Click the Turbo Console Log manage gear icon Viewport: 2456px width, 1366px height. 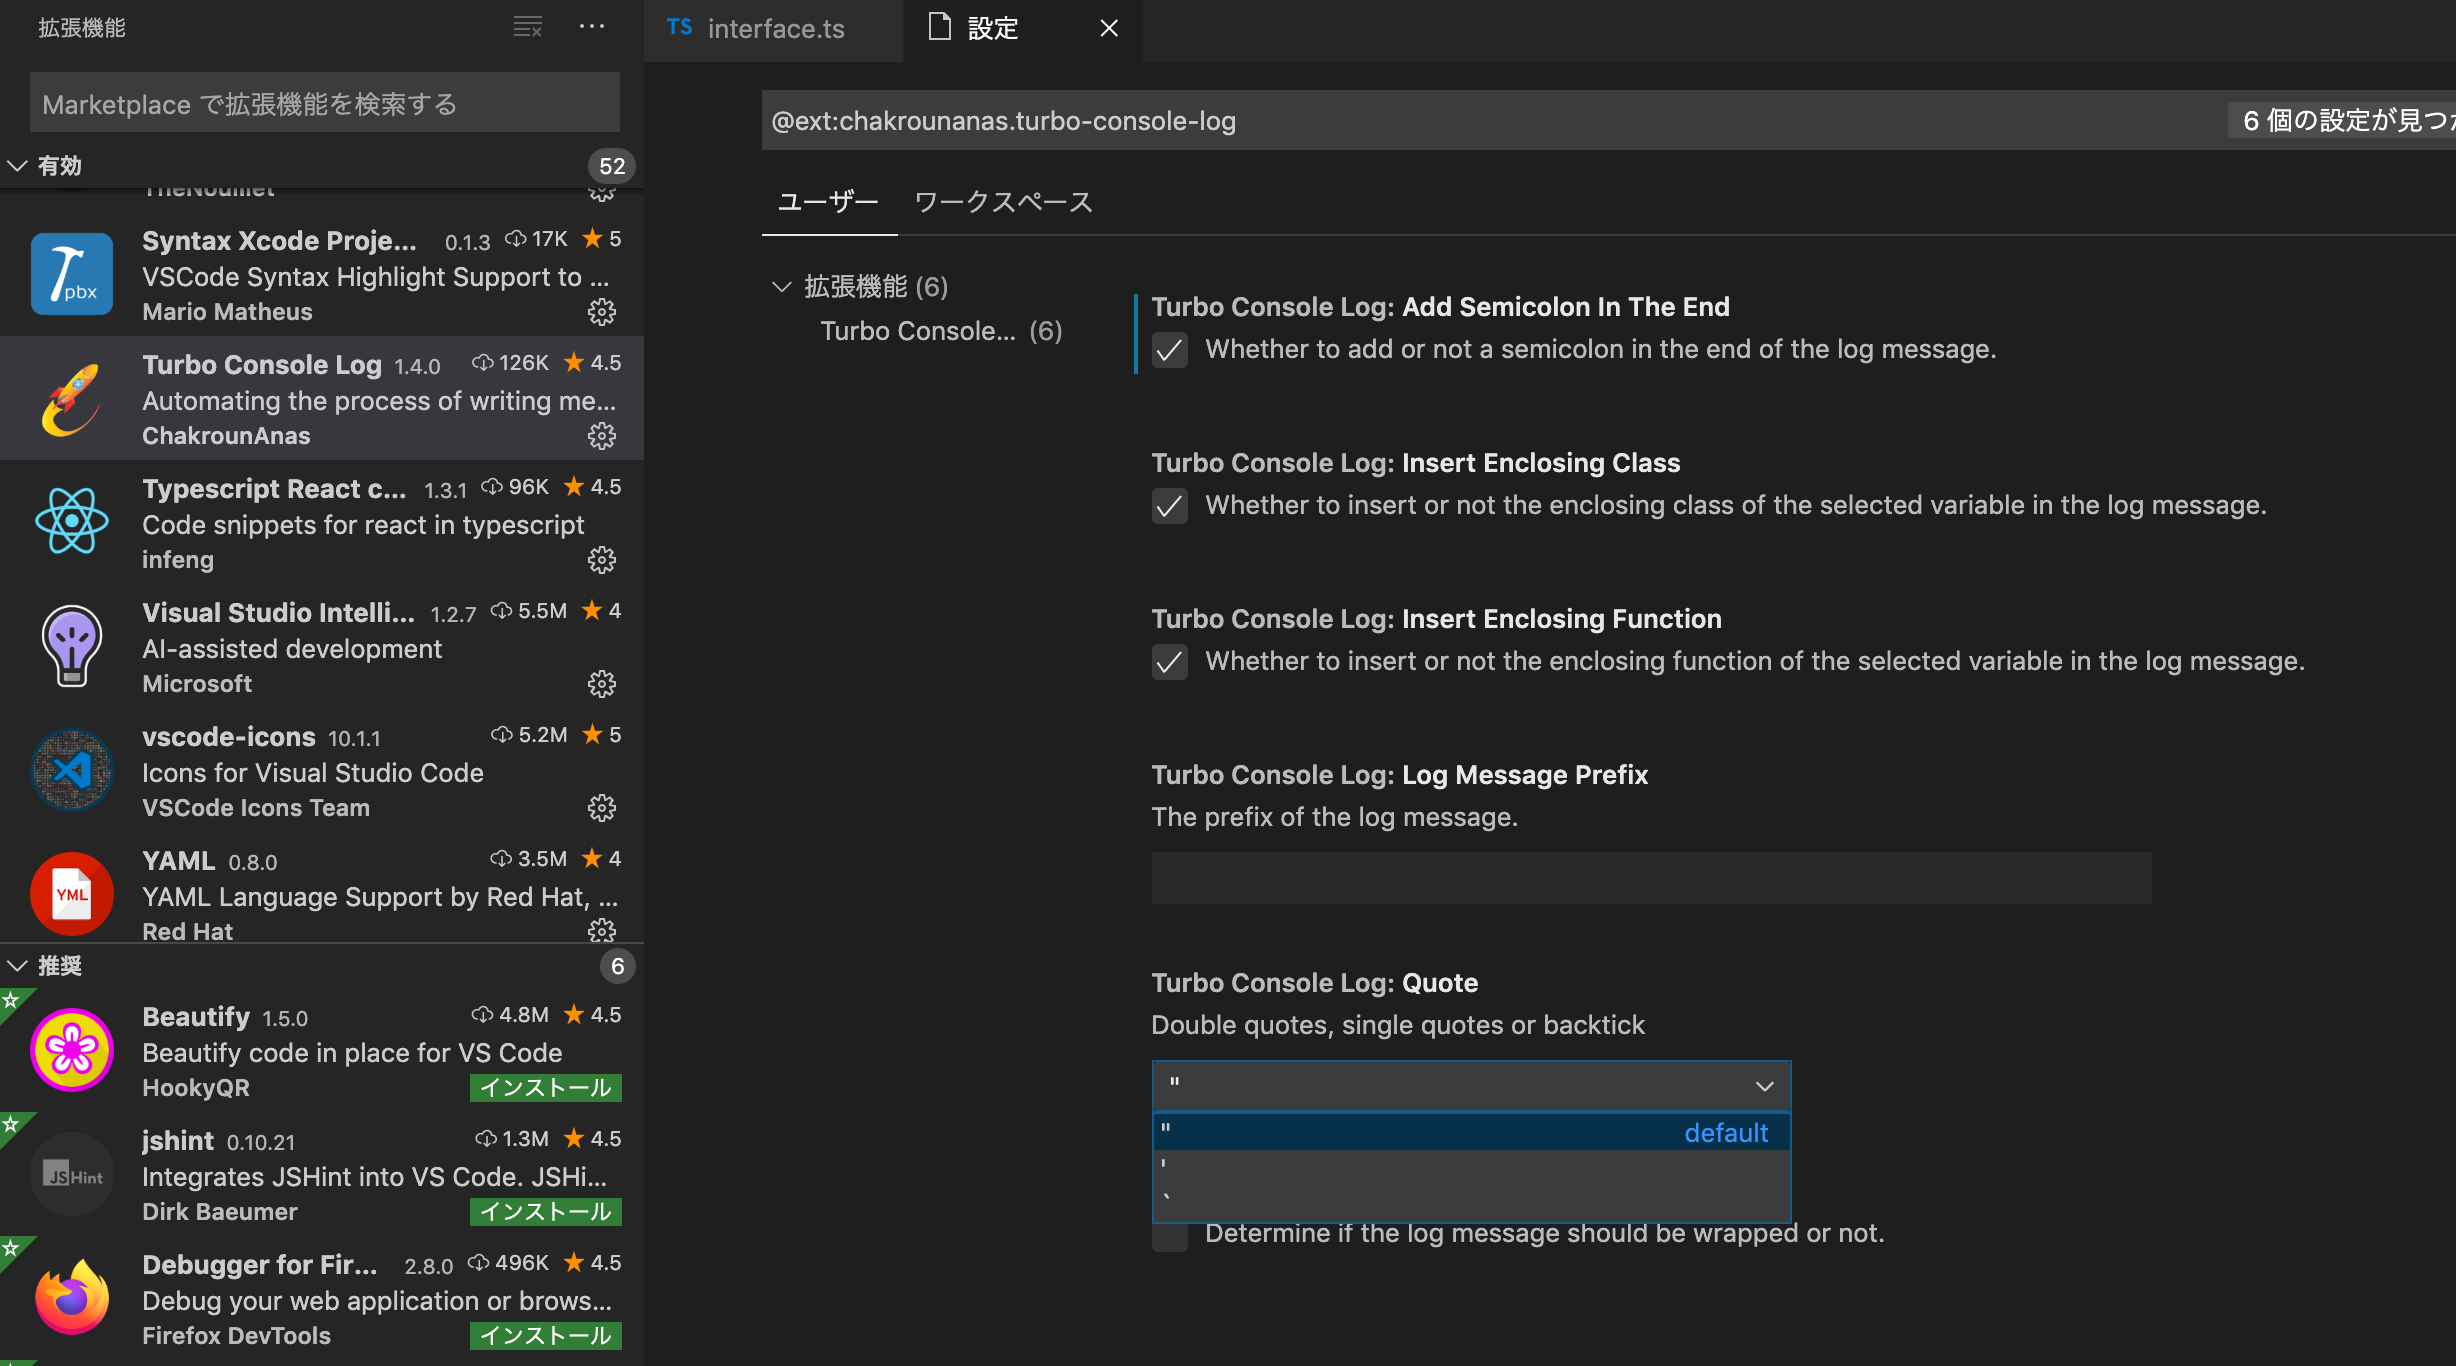tap(601, 436)
